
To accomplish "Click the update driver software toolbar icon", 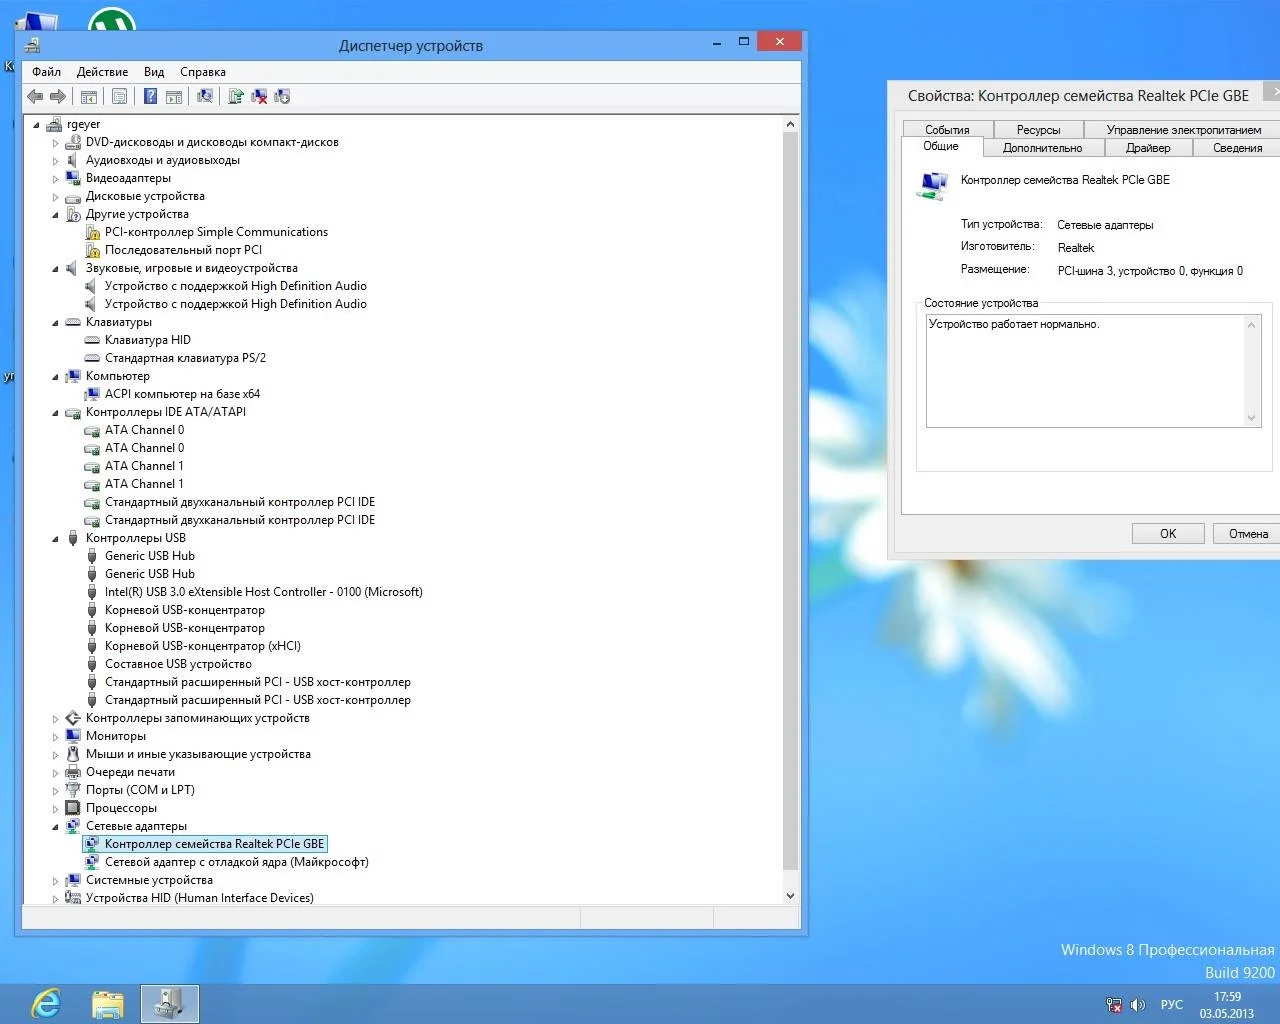I will [236, 96].
